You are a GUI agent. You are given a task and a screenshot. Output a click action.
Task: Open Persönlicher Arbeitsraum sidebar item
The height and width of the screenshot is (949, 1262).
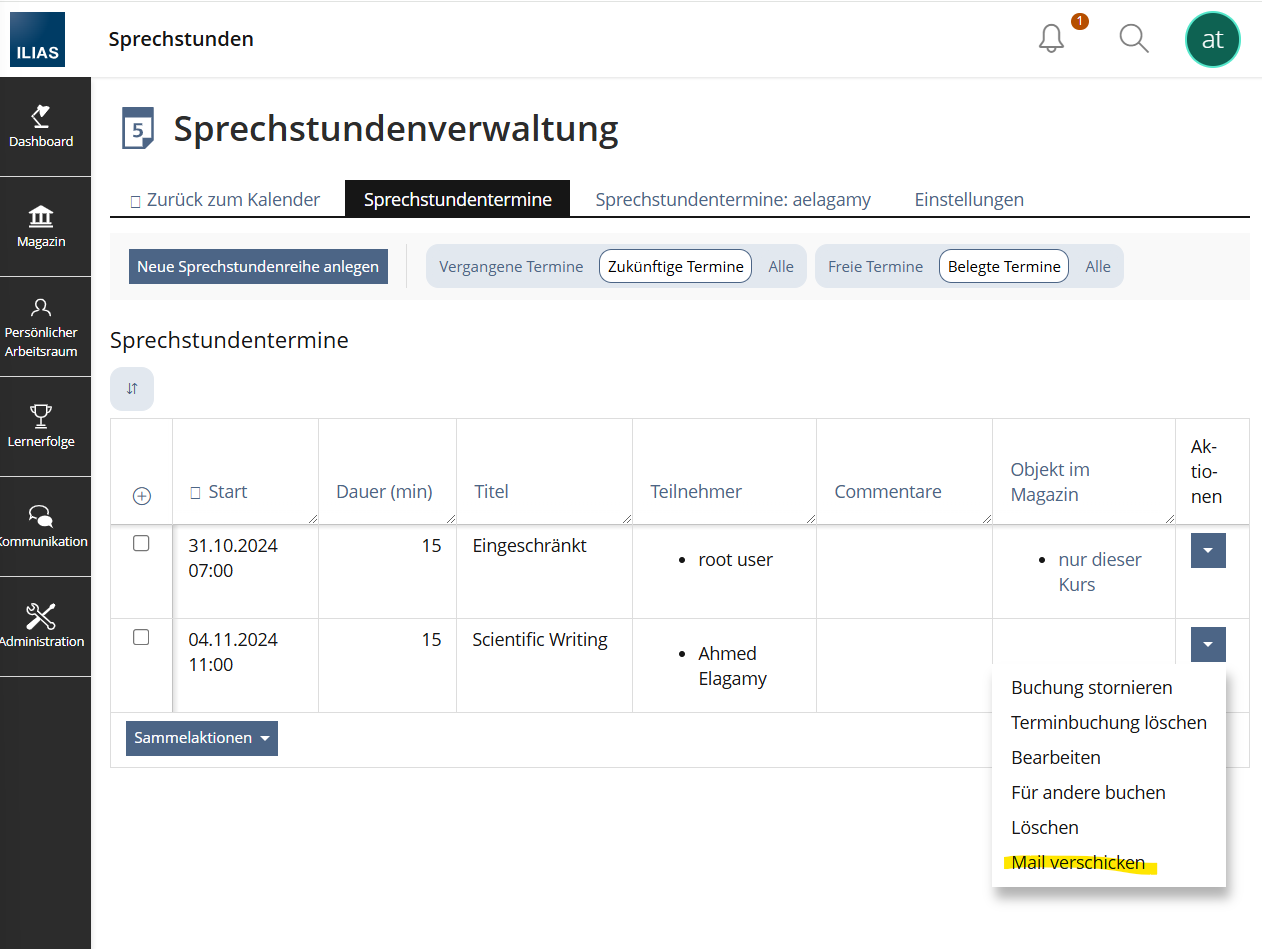tap(42, 327)
